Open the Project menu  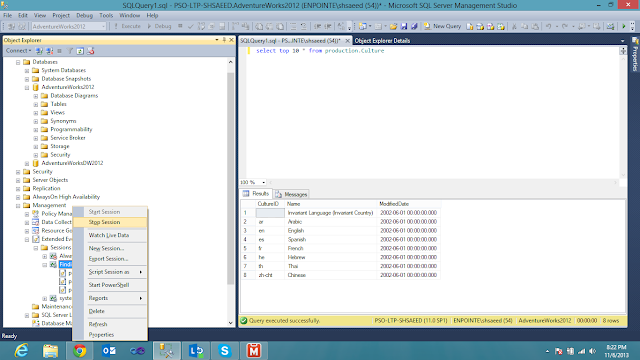point(61,15)
